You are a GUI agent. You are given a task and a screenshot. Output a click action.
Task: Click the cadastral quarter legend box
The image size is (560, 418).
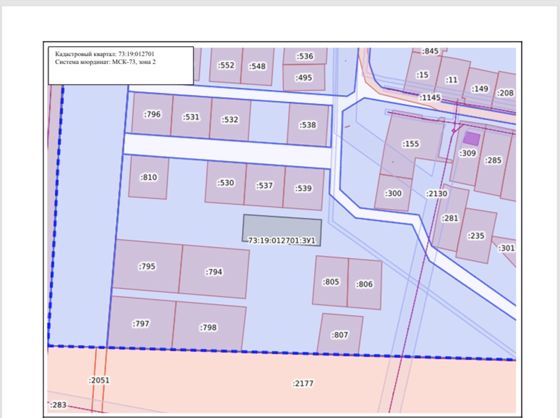point(121,65)
